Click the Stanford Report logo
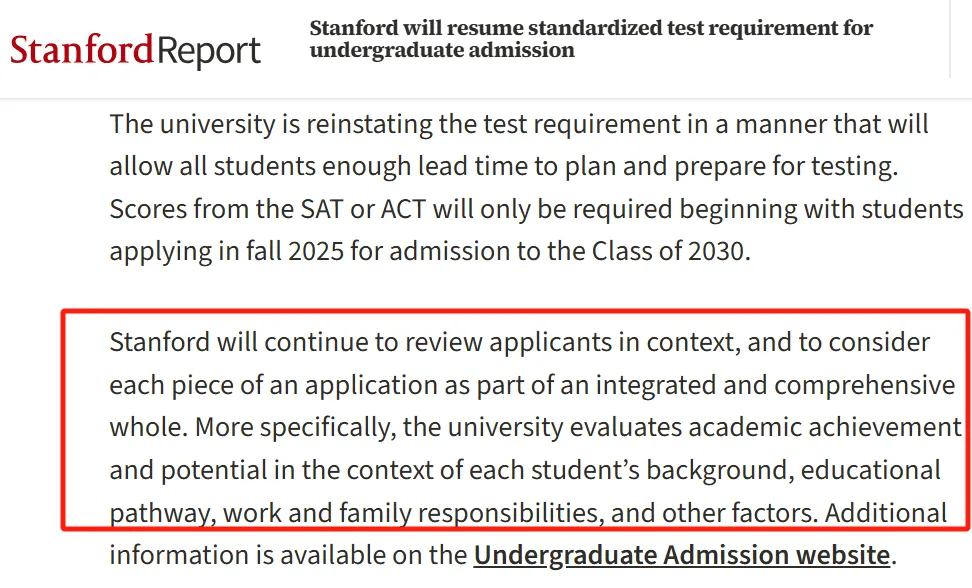 click(x=135, y=51)
